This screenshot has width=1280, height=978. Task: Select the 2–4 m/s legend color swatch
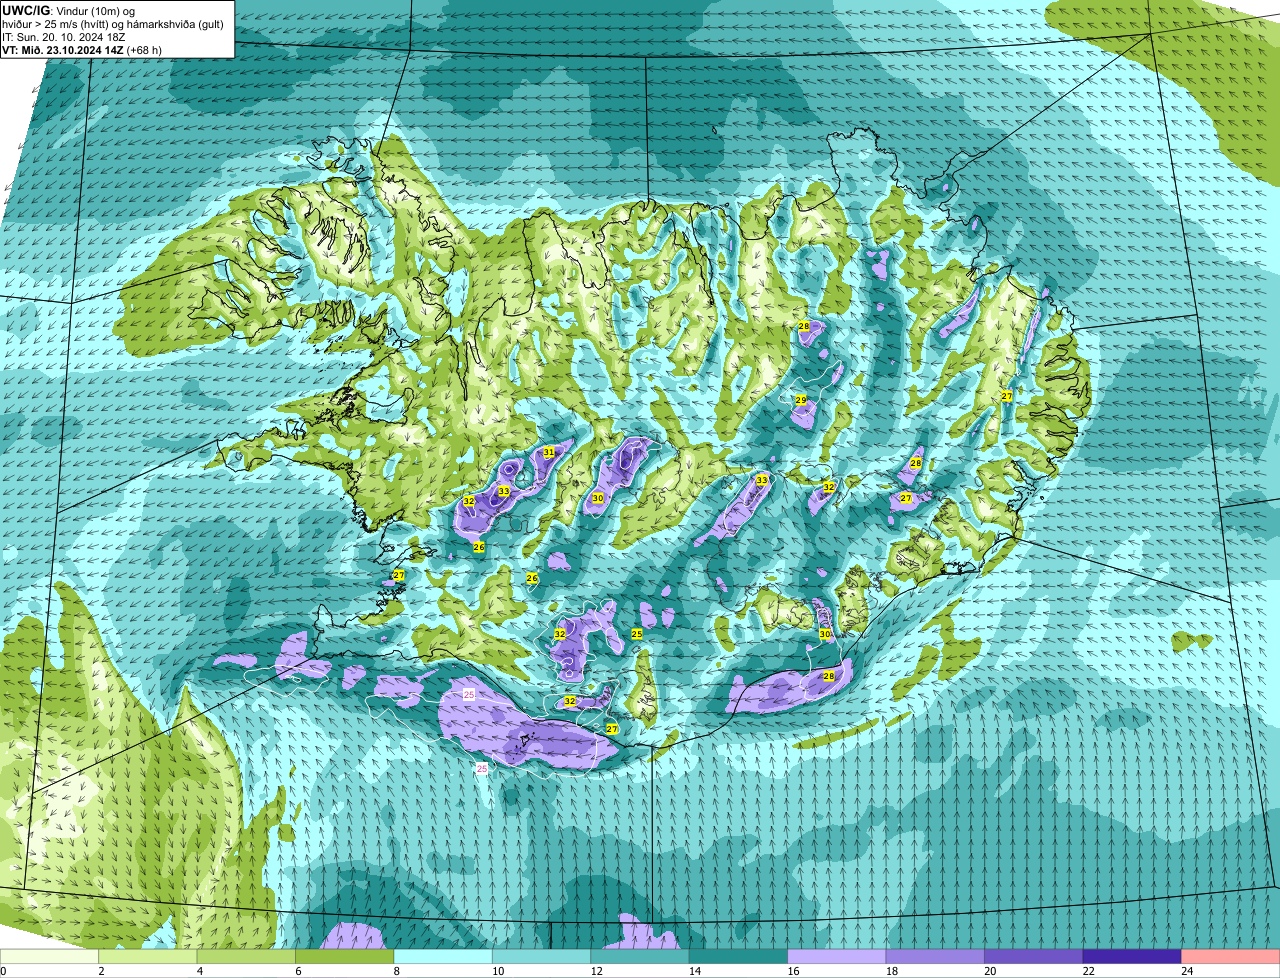click(x=149, y=956)
